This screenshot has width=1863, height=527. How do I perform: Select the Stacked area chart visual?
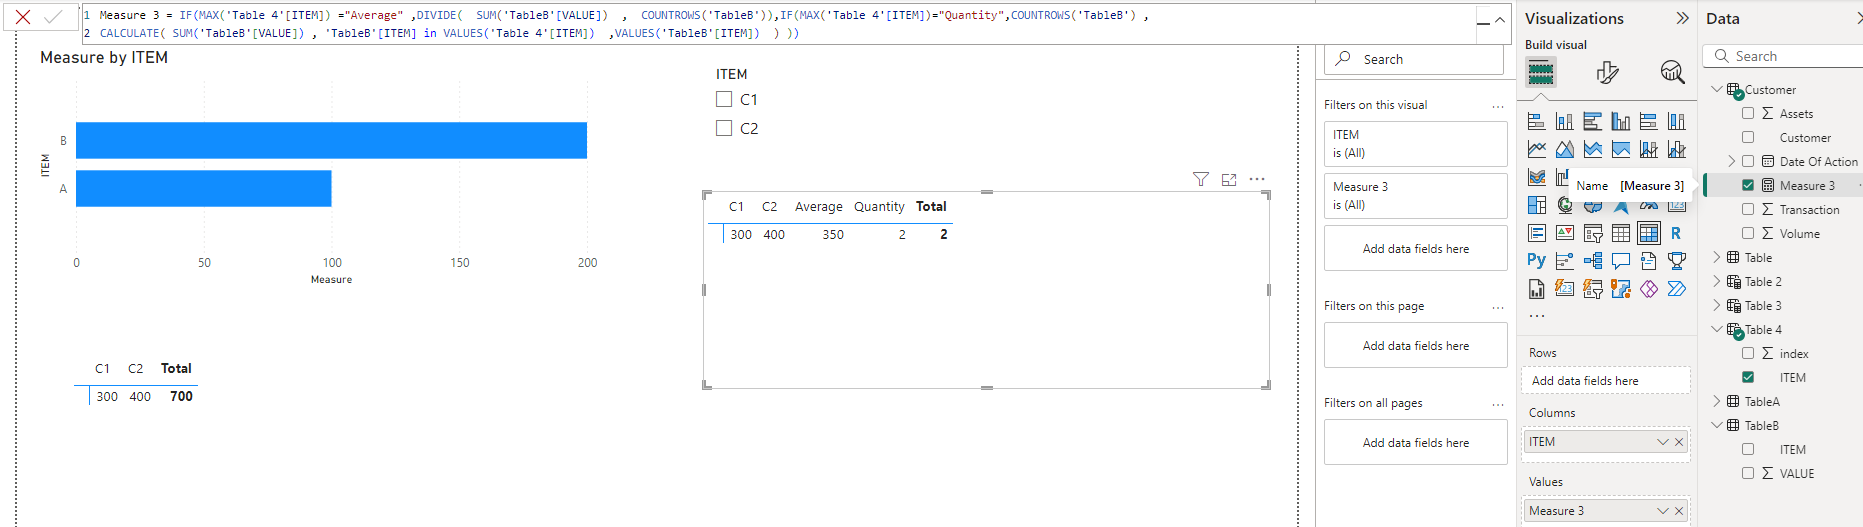pos(1593,149)
